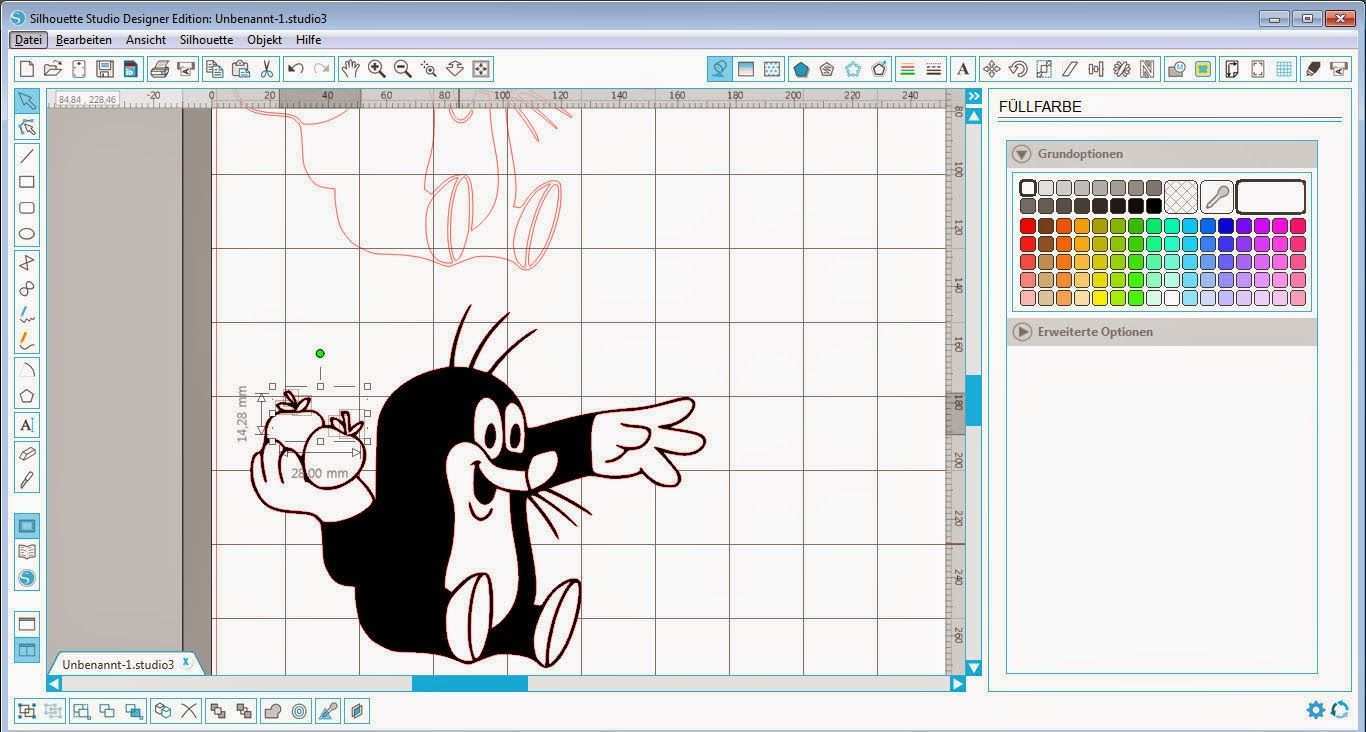The height and width of the screenshot is (732, 1366).
Task: Expand the Erweiterte Optionen section
Action: click(1021, 332)
